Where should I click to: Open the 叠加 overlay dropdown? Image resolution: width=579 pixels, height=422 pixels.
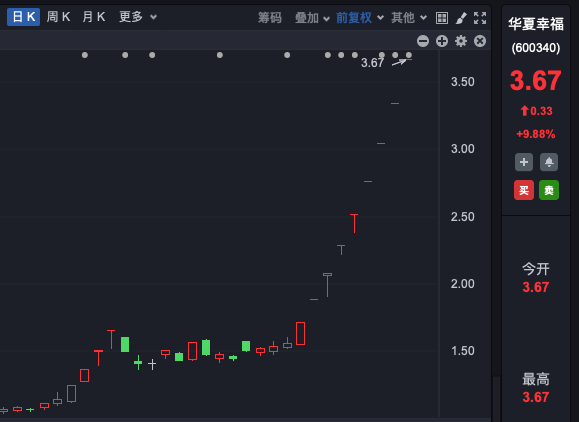(x=312, y=18)
